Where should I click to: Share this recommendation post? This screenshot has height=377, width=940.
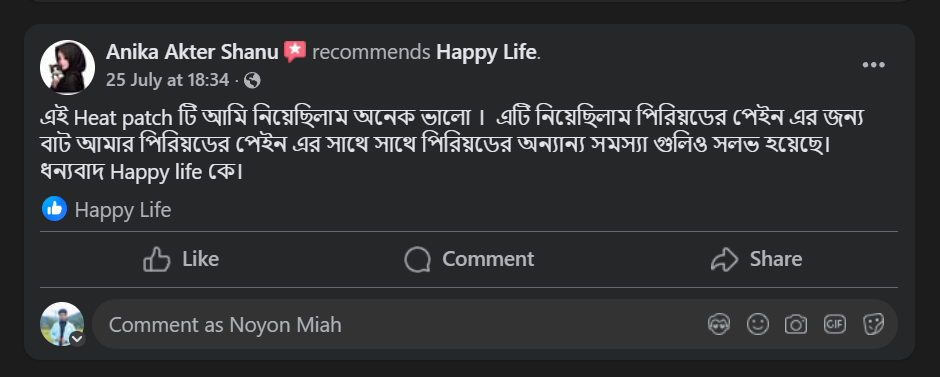(756, 259)
